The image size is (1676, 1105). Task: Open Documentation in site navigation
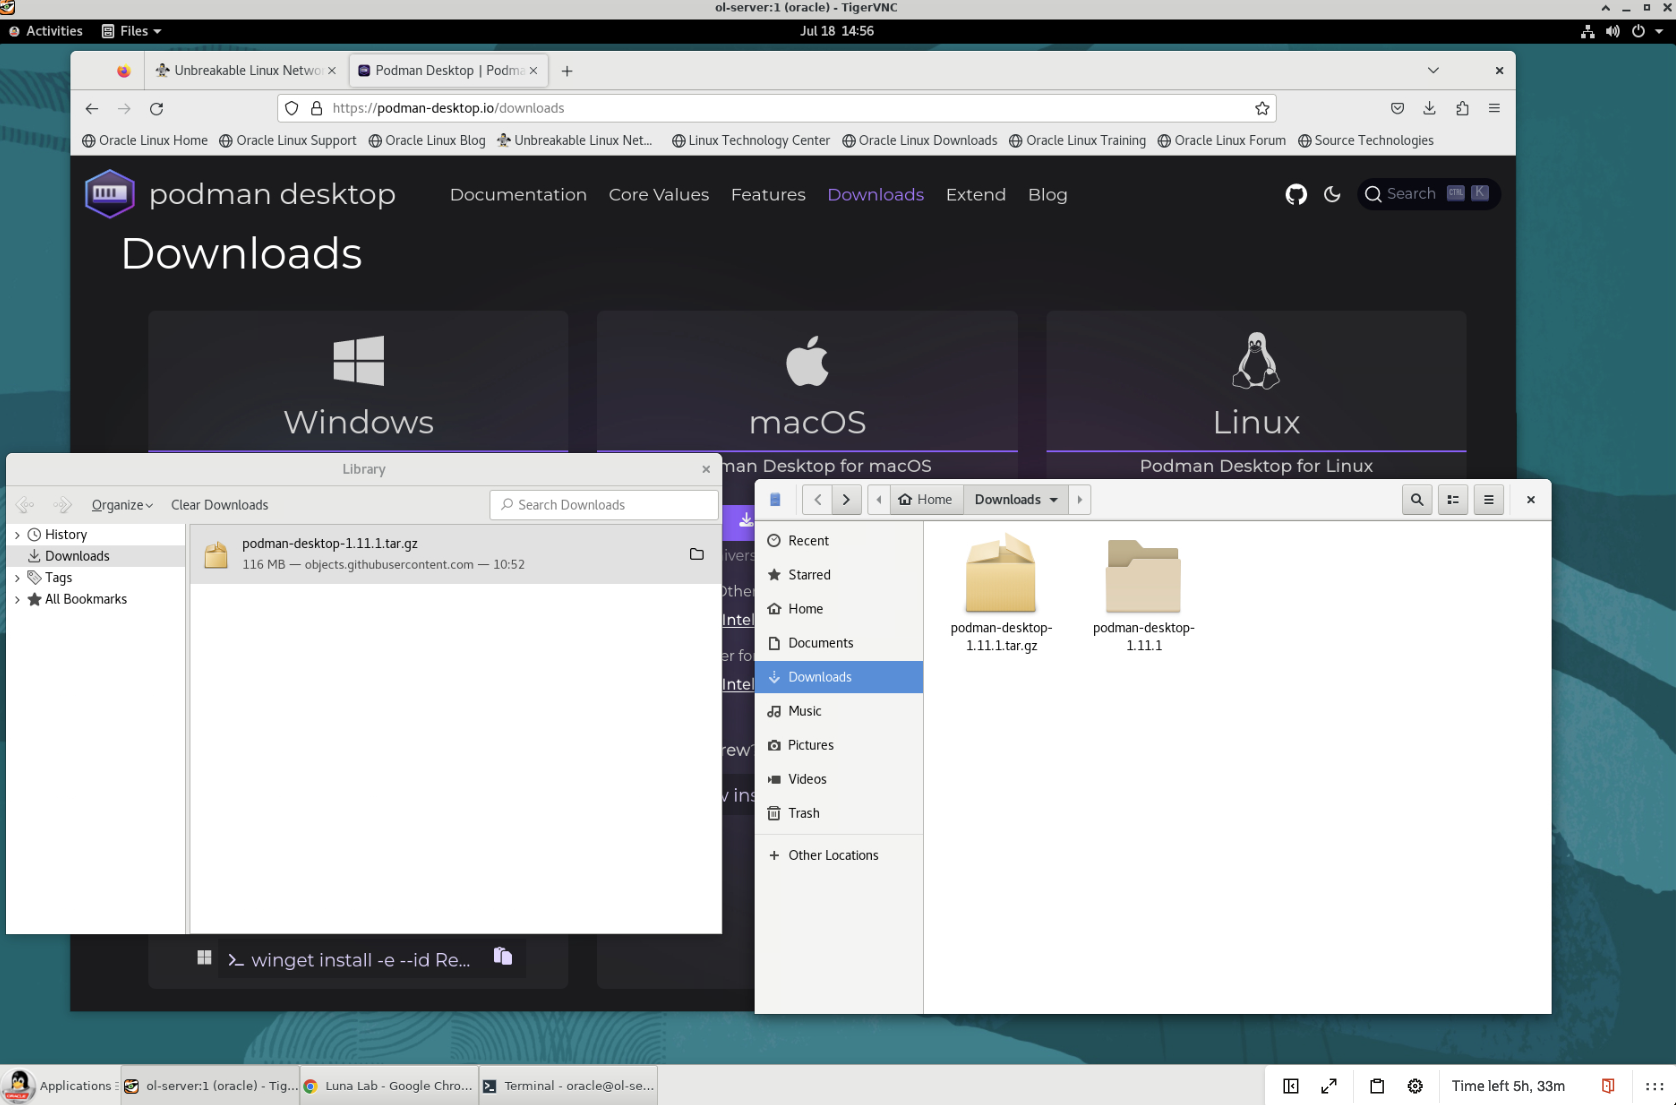[x=518, y=195]
